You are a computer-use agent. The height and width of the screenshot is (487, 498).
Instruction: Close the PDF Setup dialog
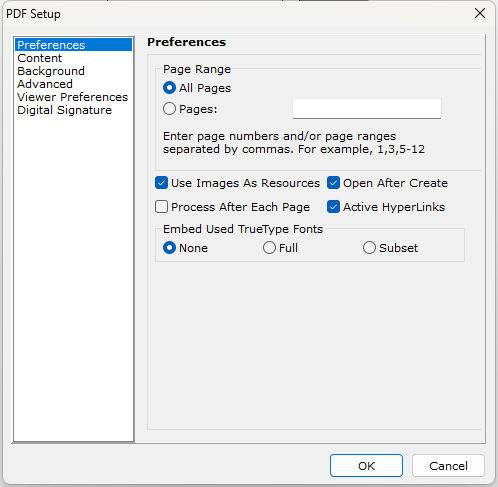point(480,13)
